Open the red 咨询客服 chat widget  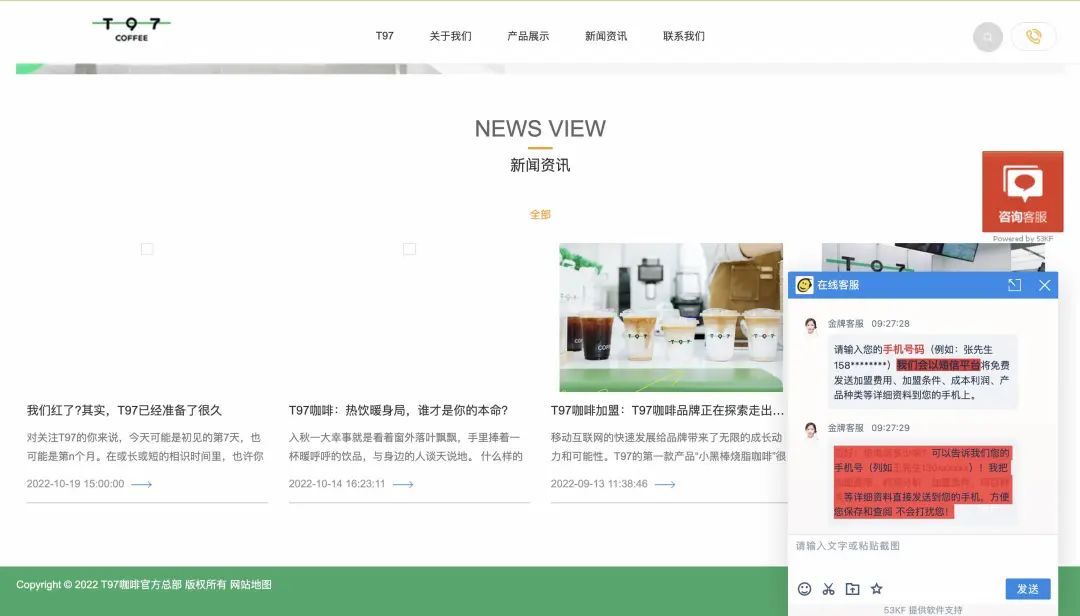pyautogui.click(x=1023, y=192)
